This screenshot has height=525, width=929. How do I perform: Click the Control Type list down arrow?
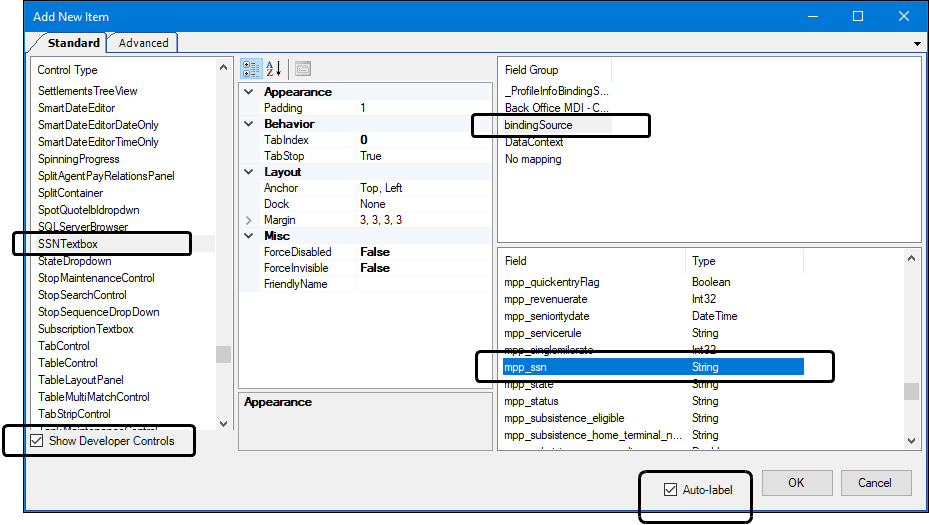223,423
